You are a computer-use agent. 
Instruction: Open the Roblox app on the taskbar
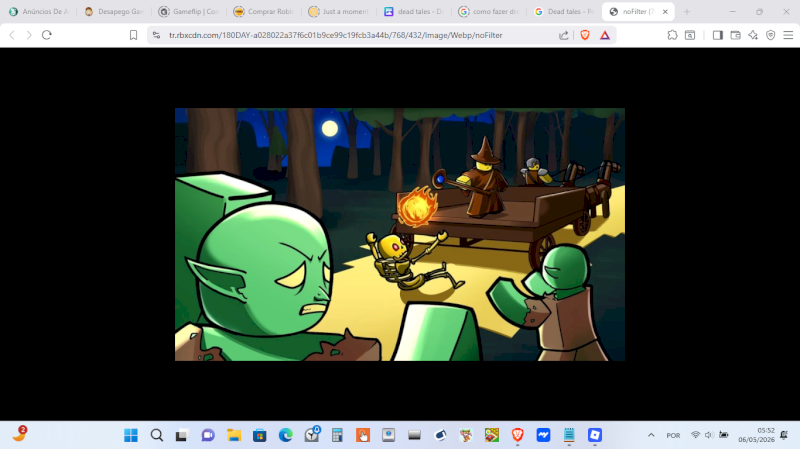tap(594, 435)
